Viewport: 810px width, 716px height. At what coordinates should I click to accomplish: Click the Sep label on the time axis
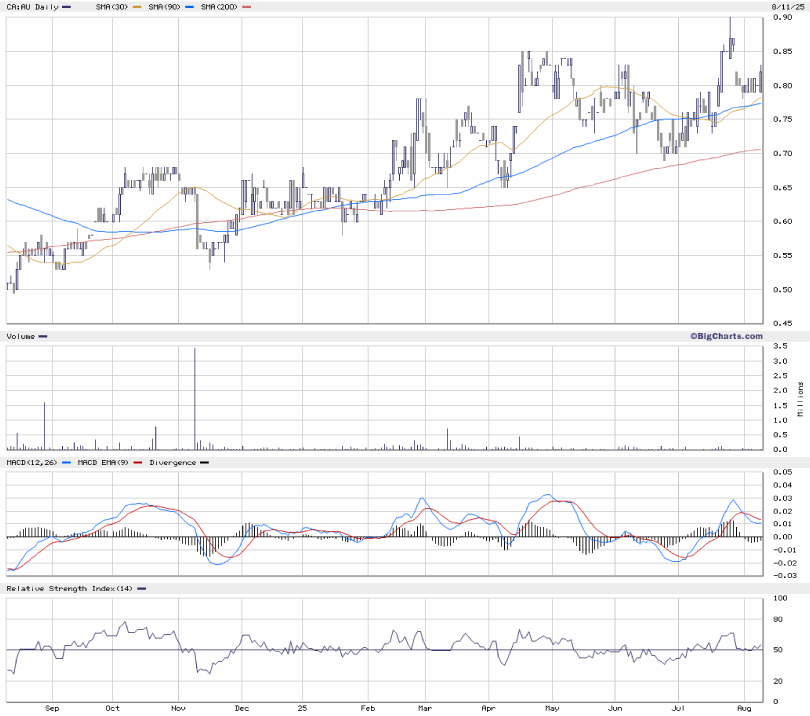coord(52,708)
